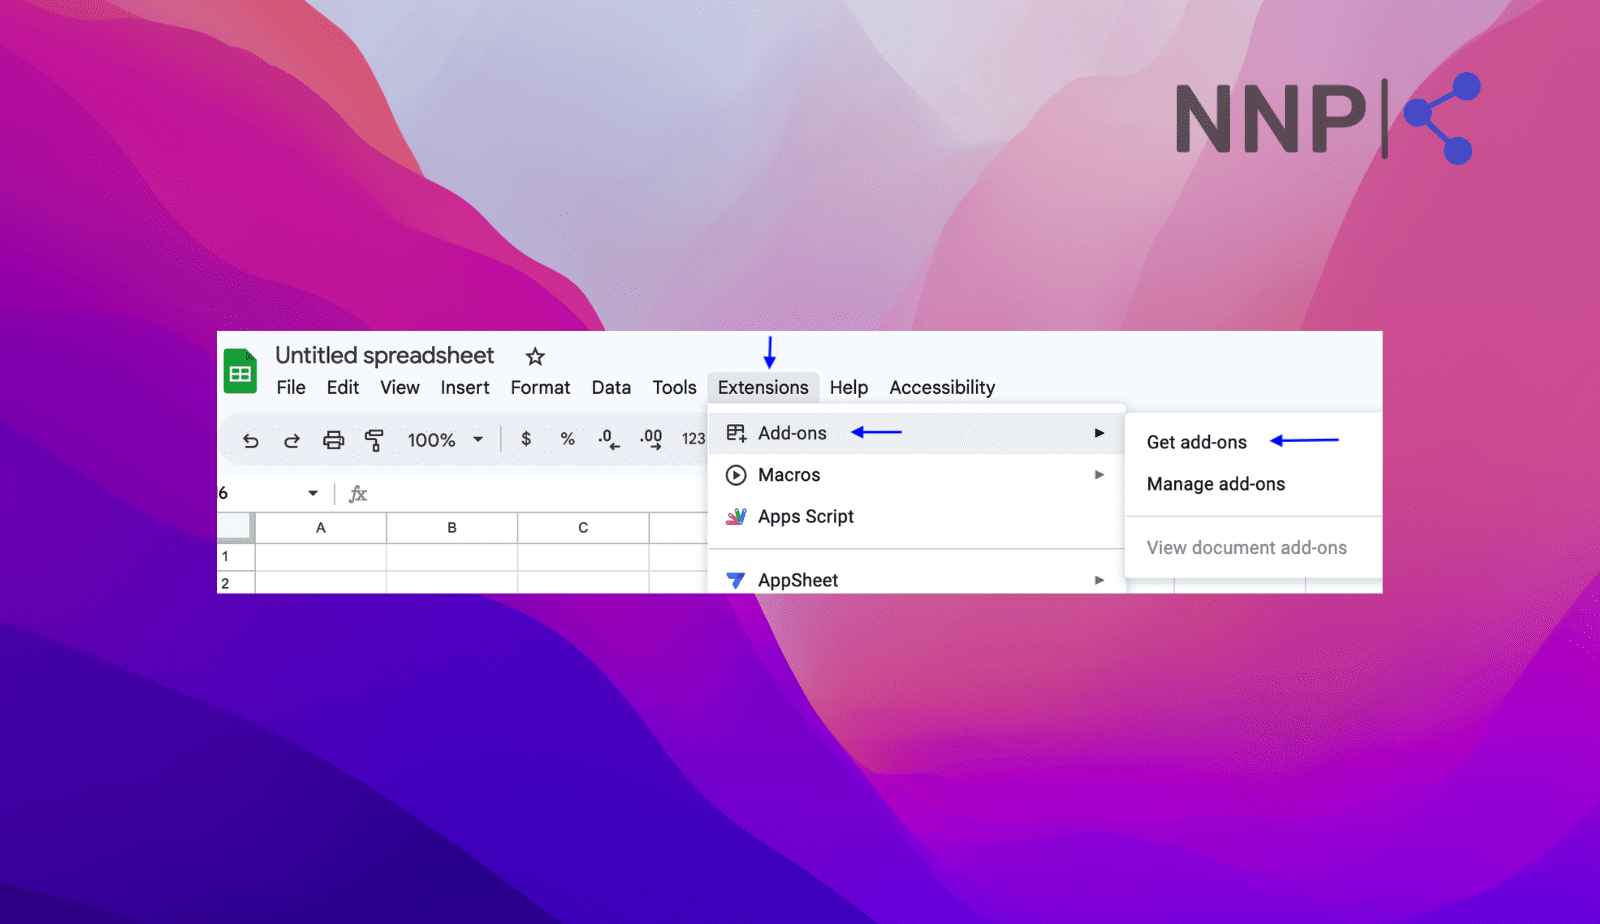
Task: Click the Extensions menu
Action: tap(763, 387)
